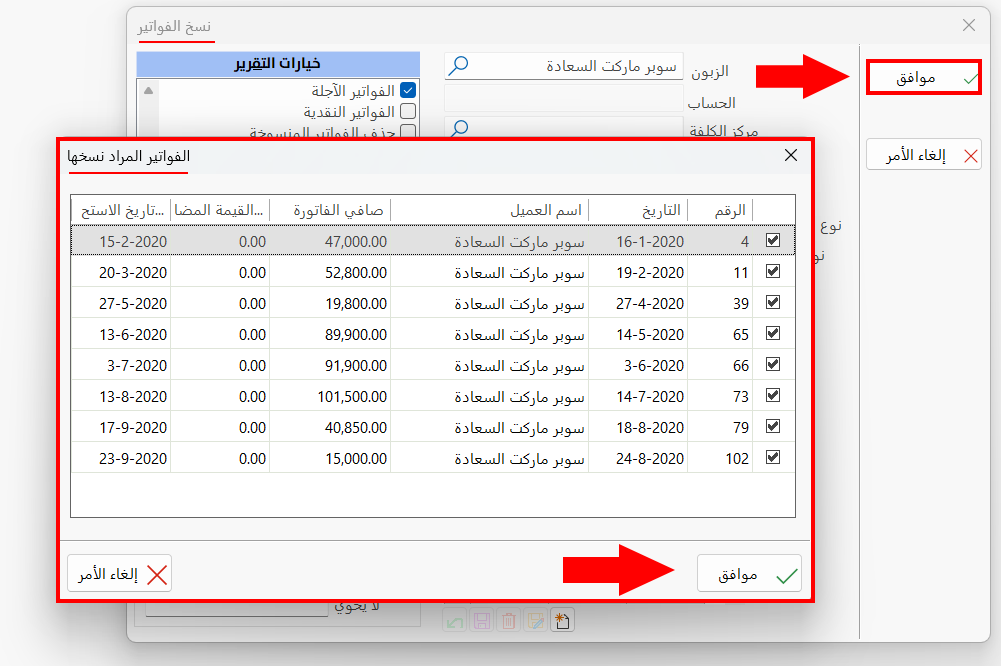This screenshot has height=666, width=1001.
Task: Confirm selection with موافق in the dialog
Action: pos(749,573)
